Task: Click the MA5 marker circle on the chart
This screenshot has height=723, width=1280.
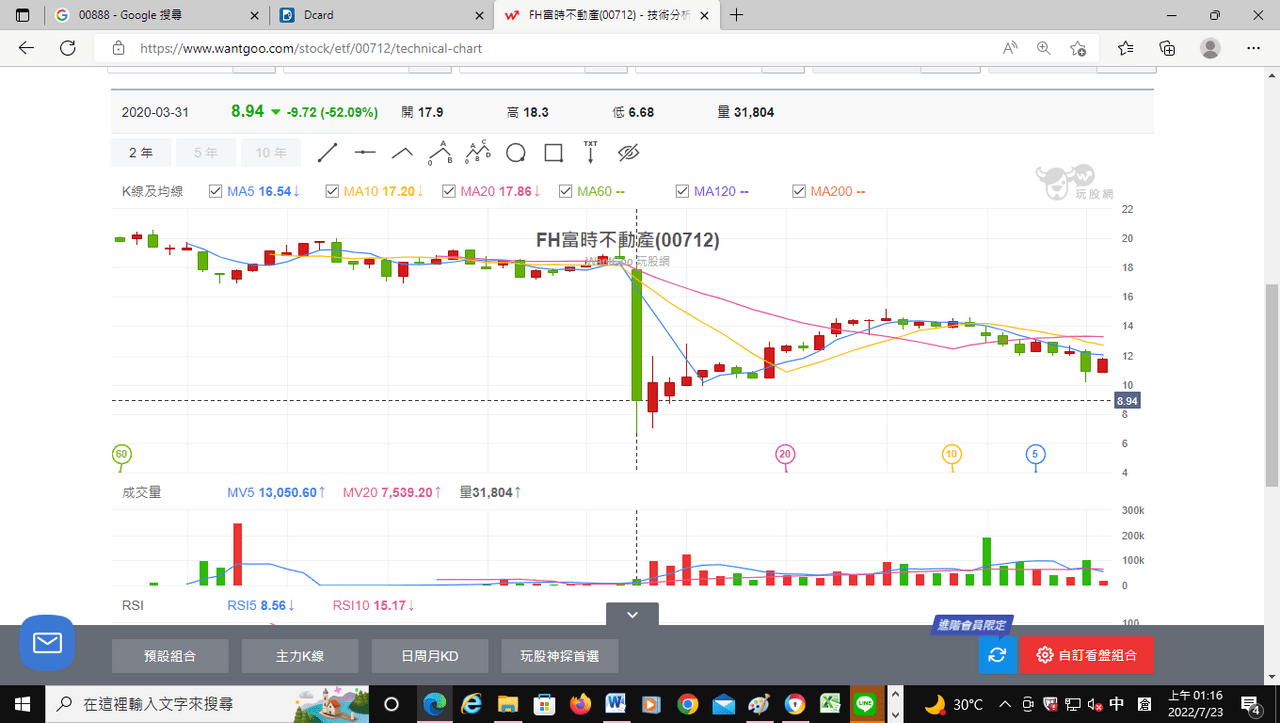Action: tap(1036, 454)
